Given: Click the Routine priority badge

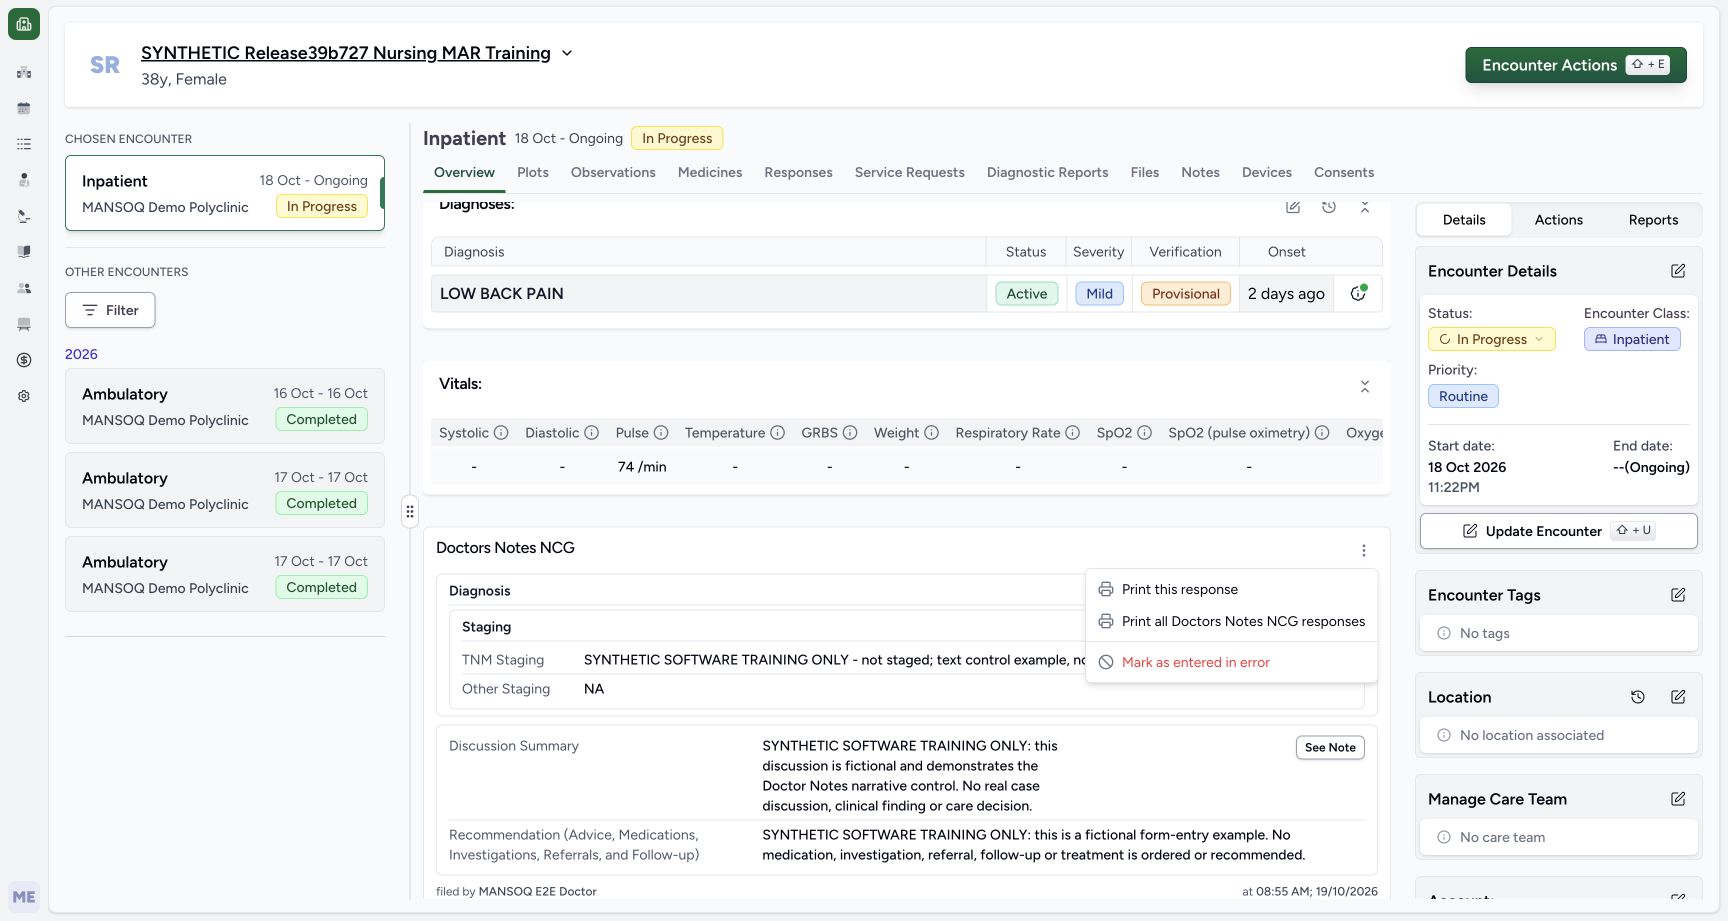Looking at the screenshot, I should coord(1463,396).
